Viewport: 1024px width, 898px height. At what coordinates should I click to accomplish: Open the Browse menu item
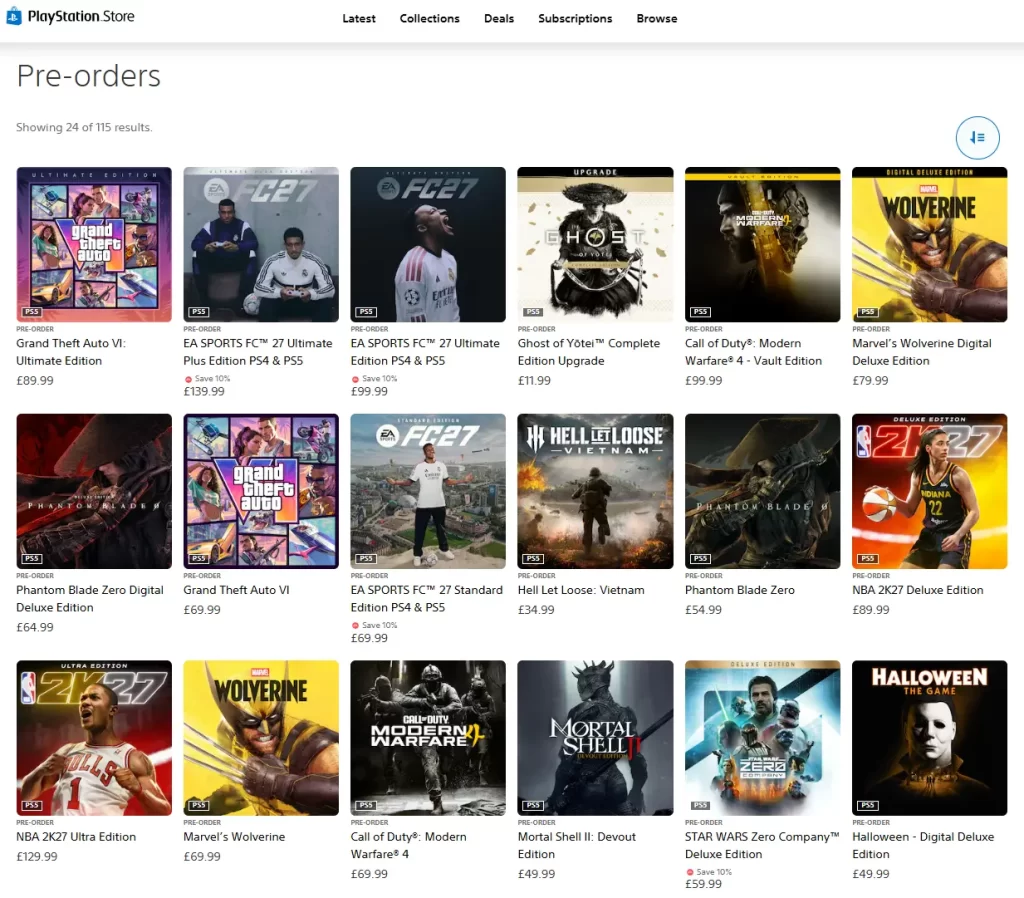click(656, 18)
